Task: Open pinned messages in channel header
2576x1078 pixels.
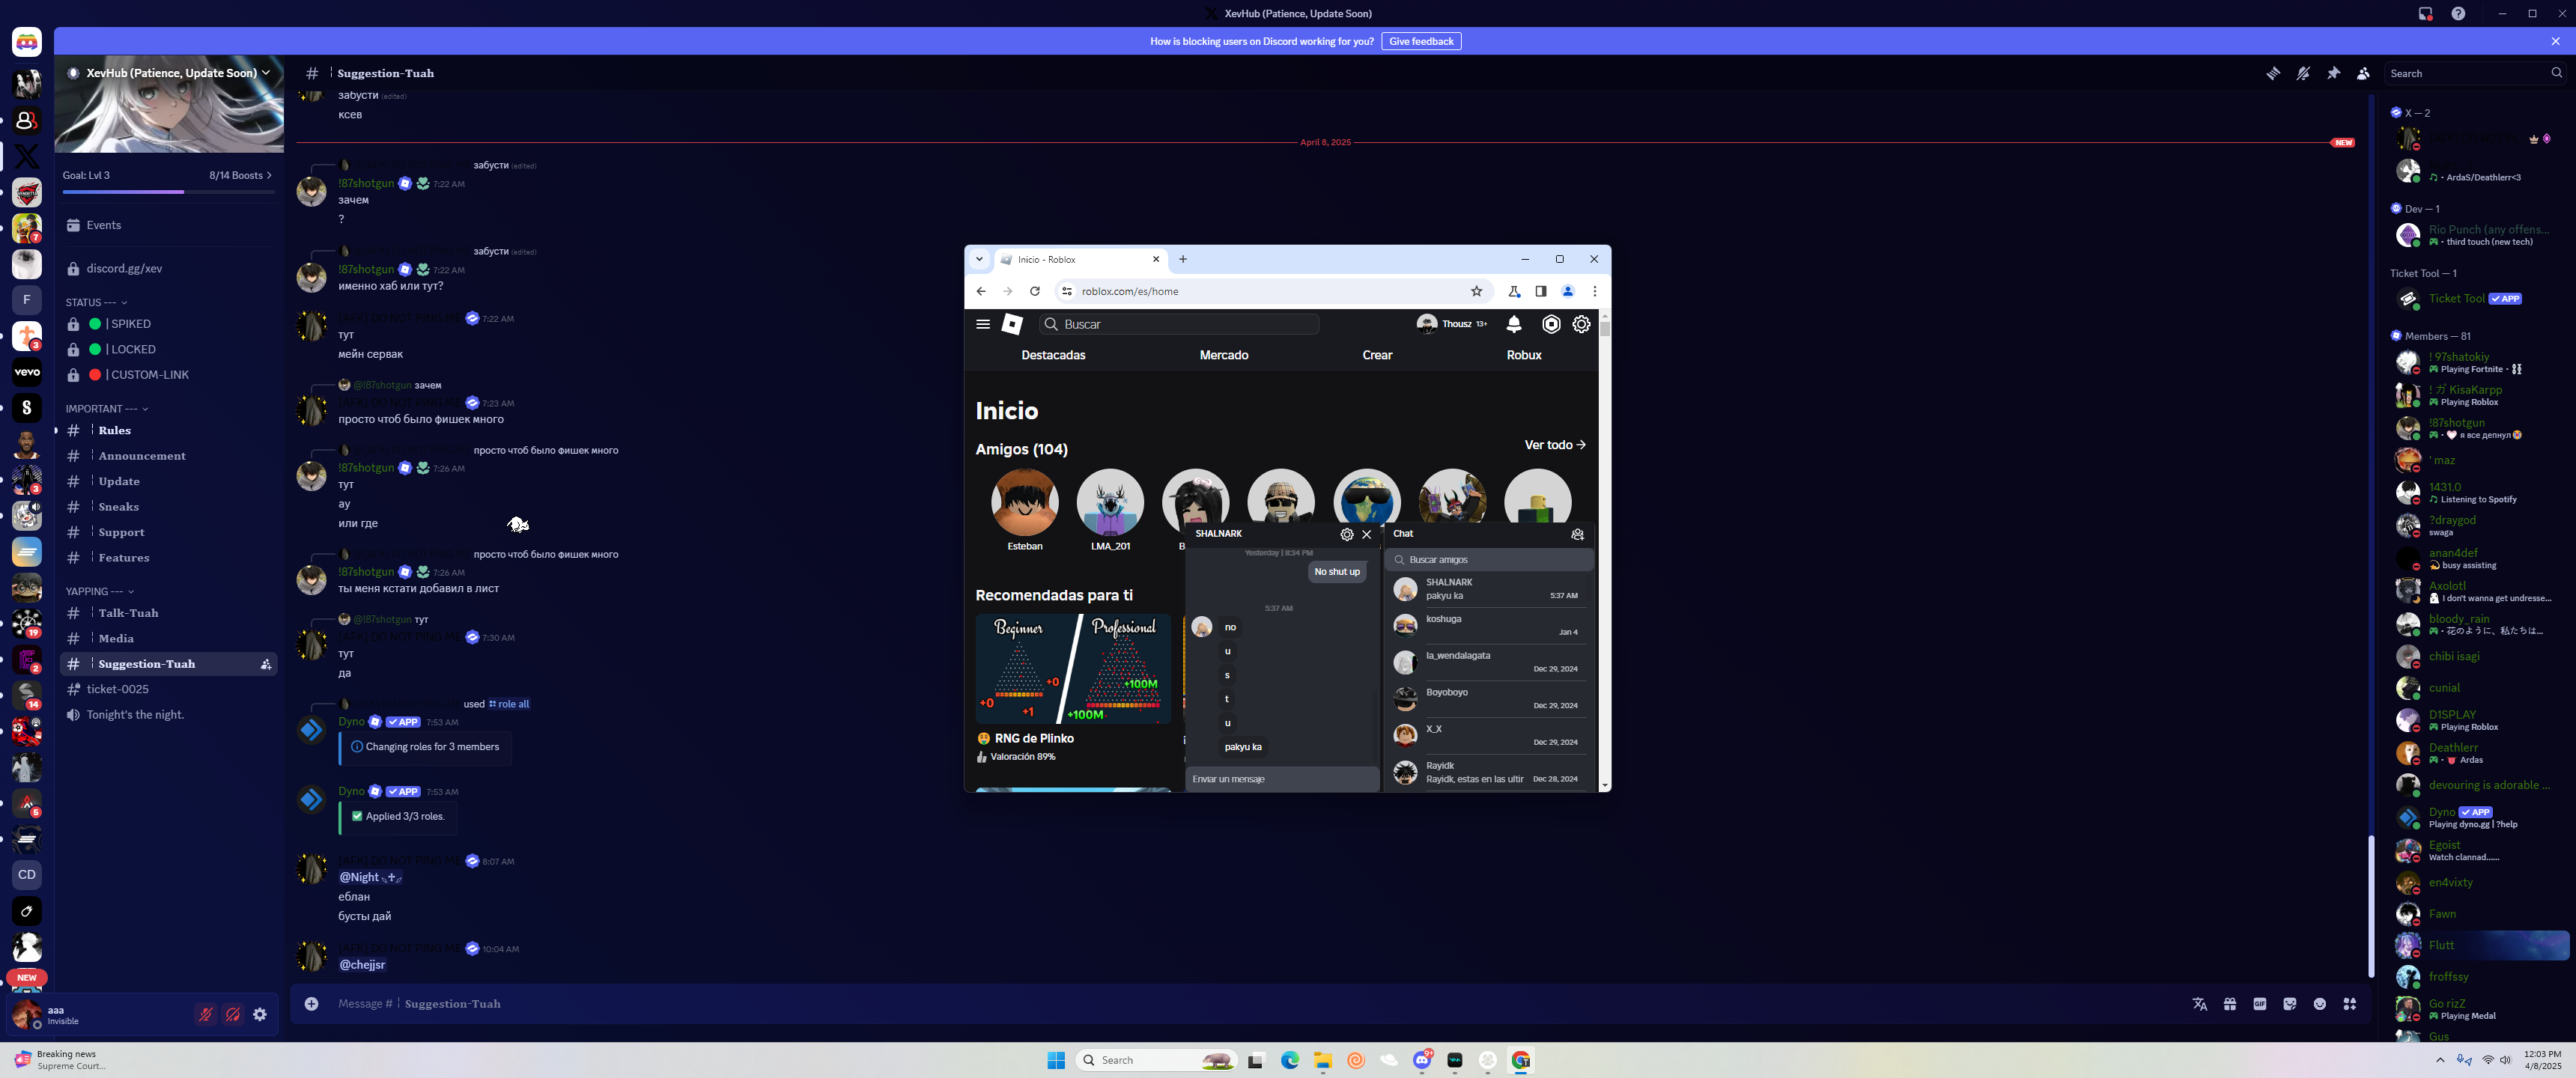Action: pos(2333,73)
